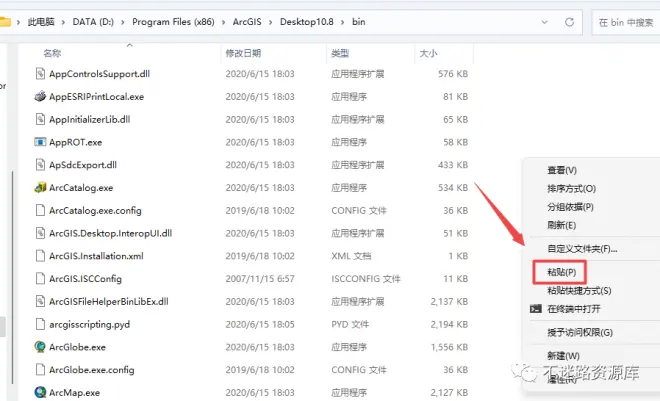Image resolution: width=660 pixels, height=401 pixels.
Task: Go to DATA (D:) breadcrumb
Action: point(93,22)
